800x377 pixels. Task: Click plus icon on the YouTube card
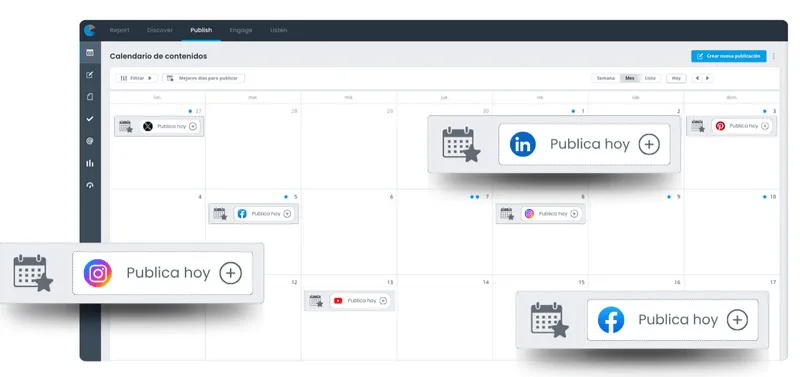pyautogui.click(x=383, y=301)
